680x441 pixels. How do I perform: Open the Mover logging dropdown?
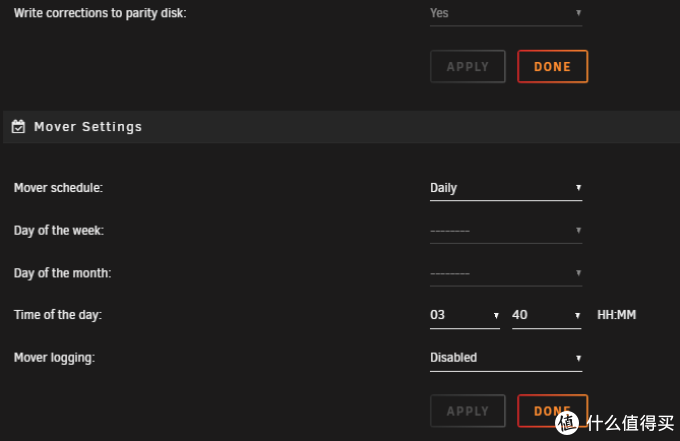pyautogui.click(x=506, y=358)
